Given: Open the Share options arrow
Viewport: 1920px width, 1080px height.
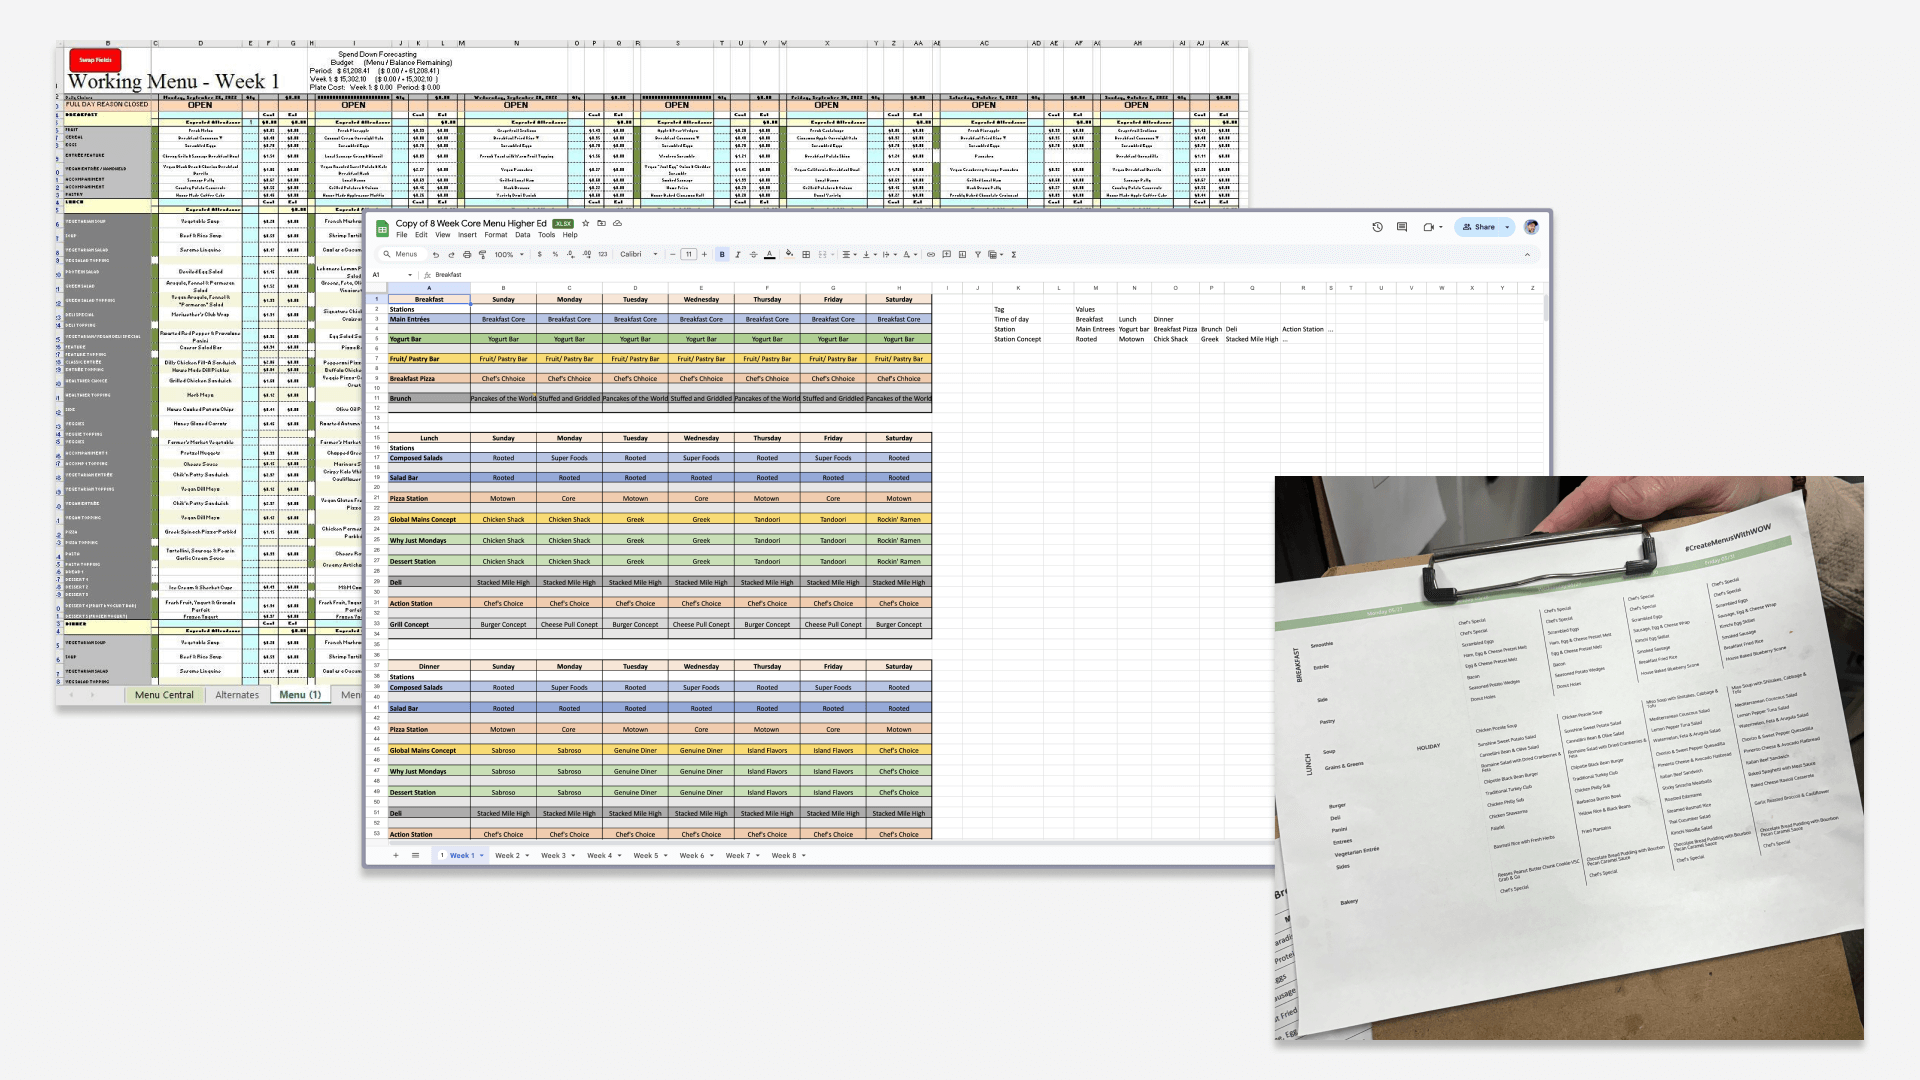Looking at the screenshot, I should click(1507, 227).
